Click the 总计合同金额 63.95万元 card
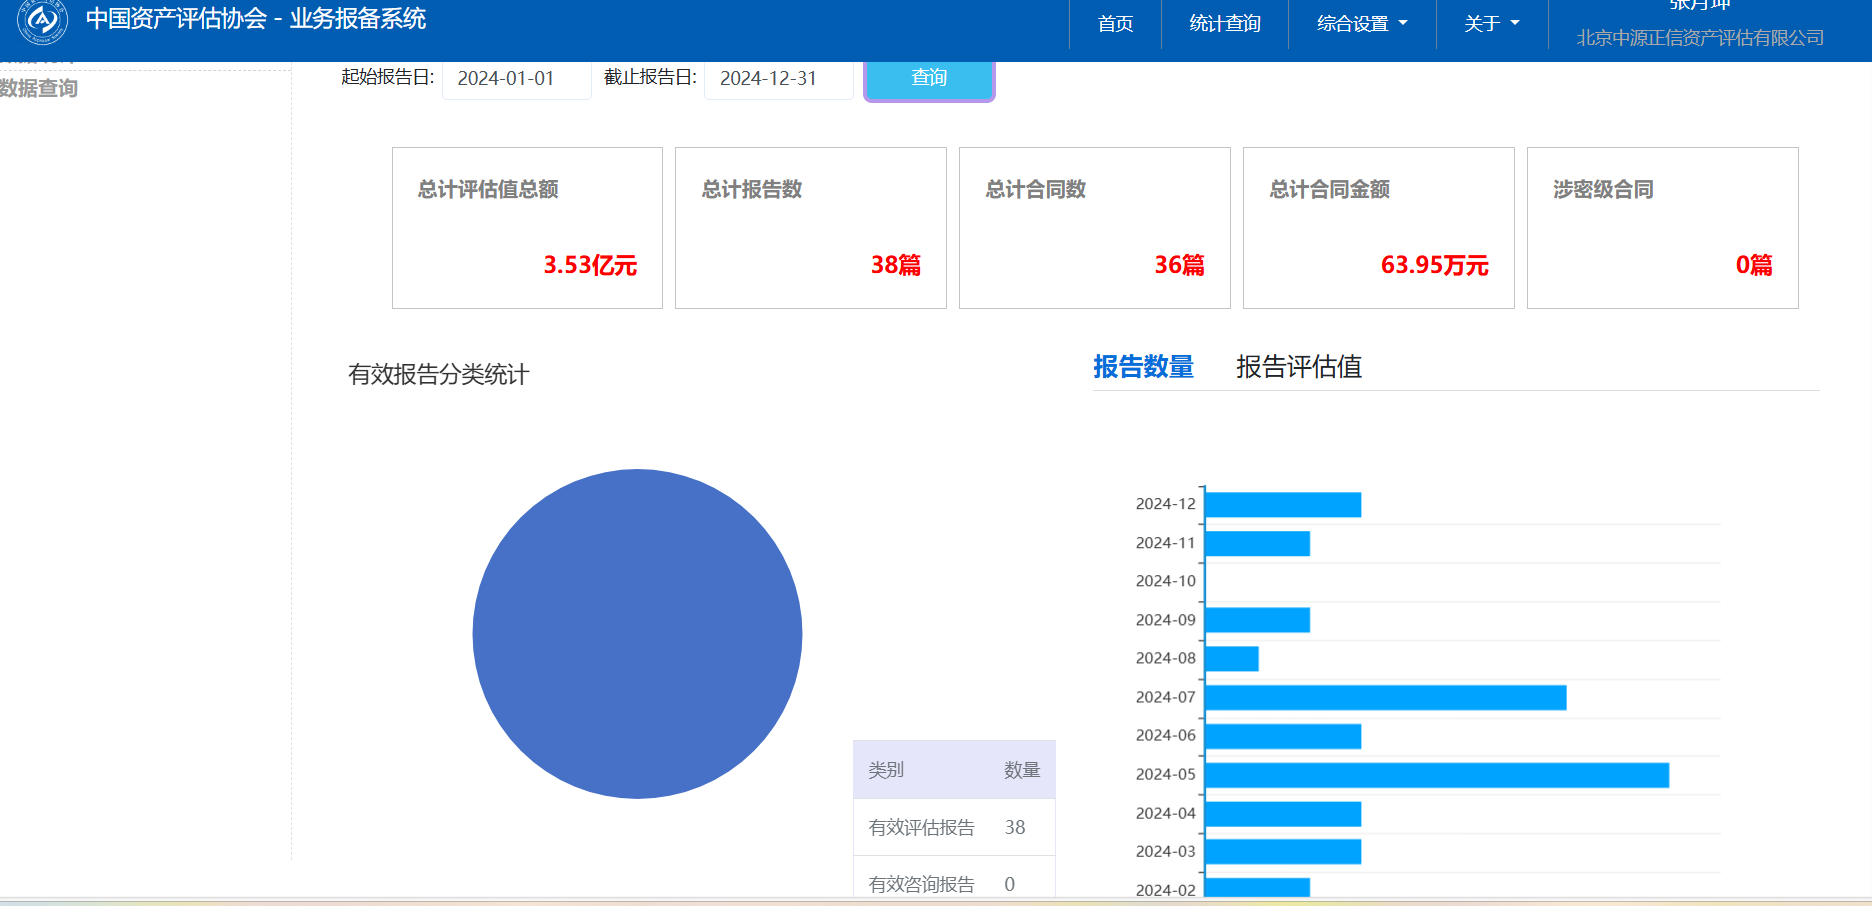 [1378, 228]
